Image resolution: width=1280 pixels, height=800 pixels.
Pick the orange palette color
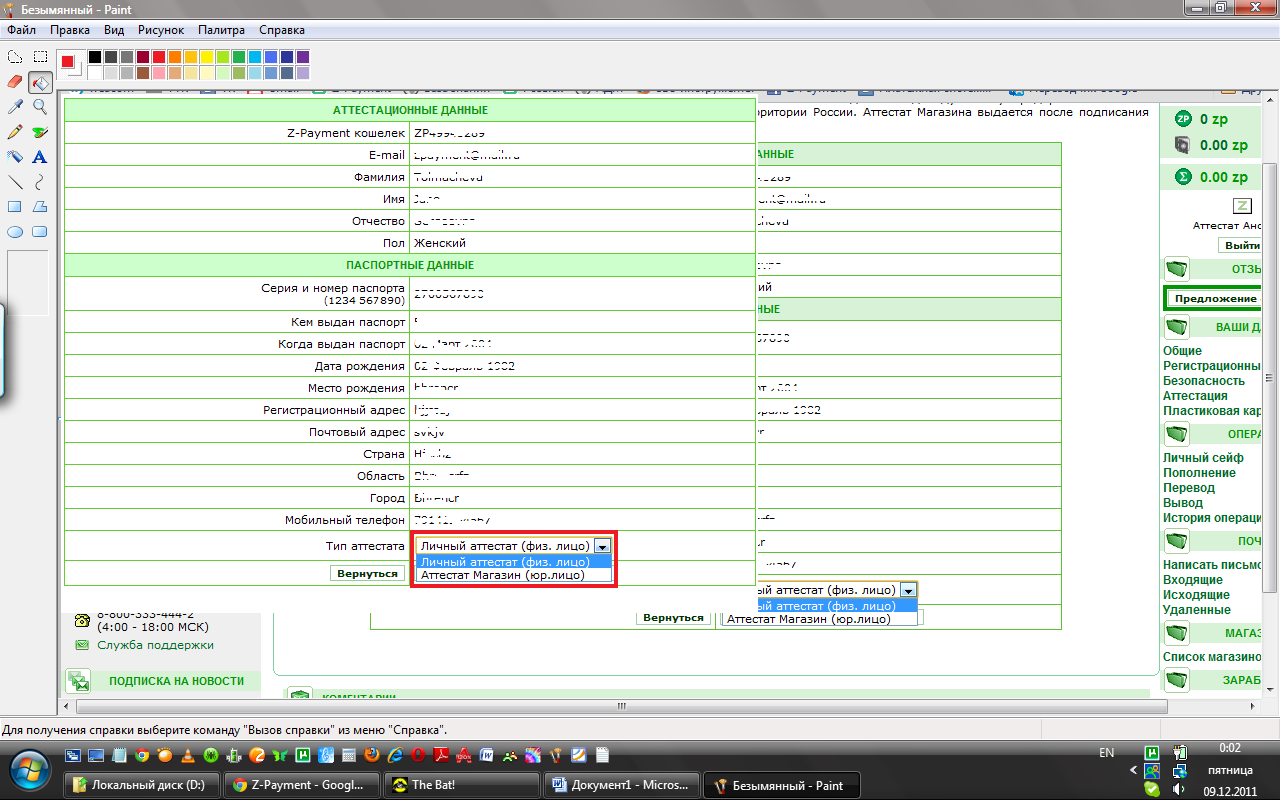point(174,57)
